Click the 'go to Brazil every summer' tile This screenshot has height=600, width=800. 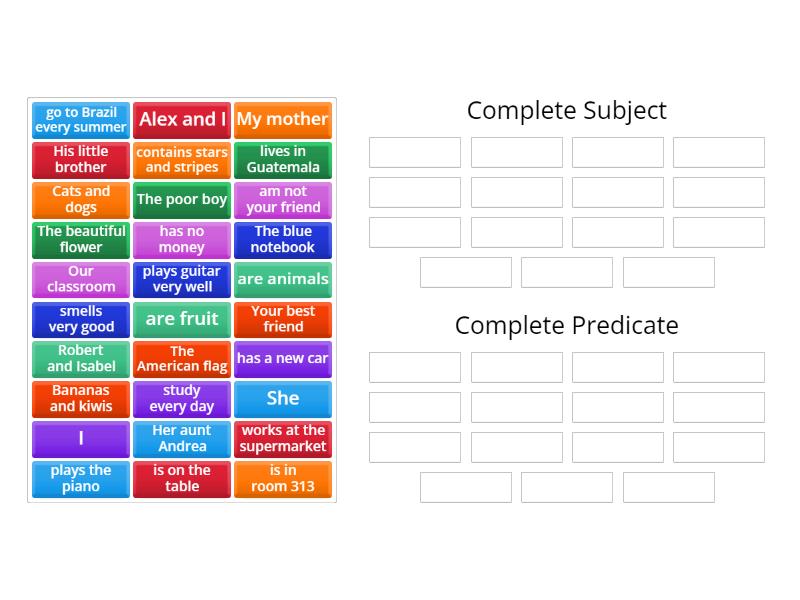81,120
